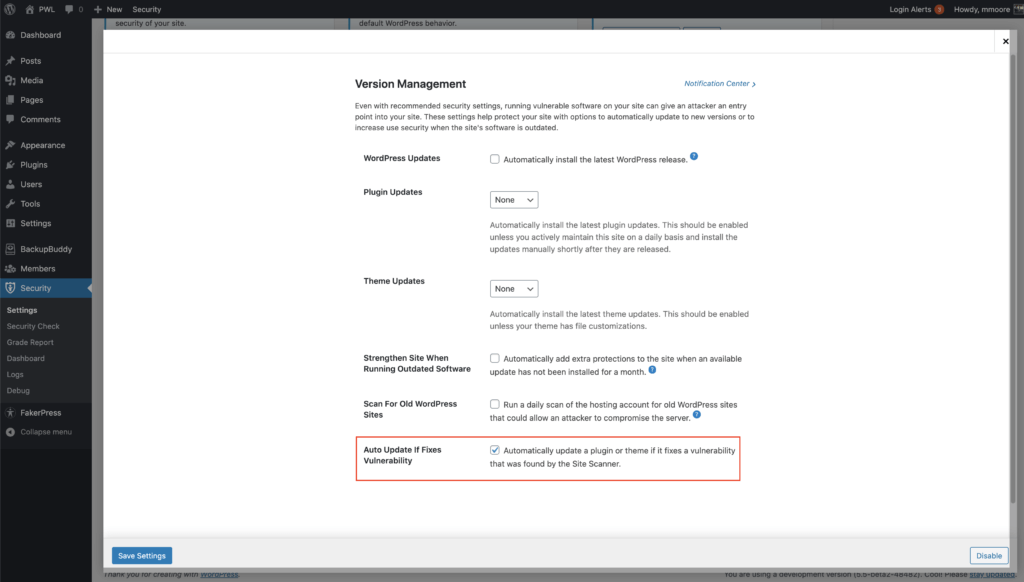
Task: Click the BackupBuddy icon
Action: tap(10, 249)
